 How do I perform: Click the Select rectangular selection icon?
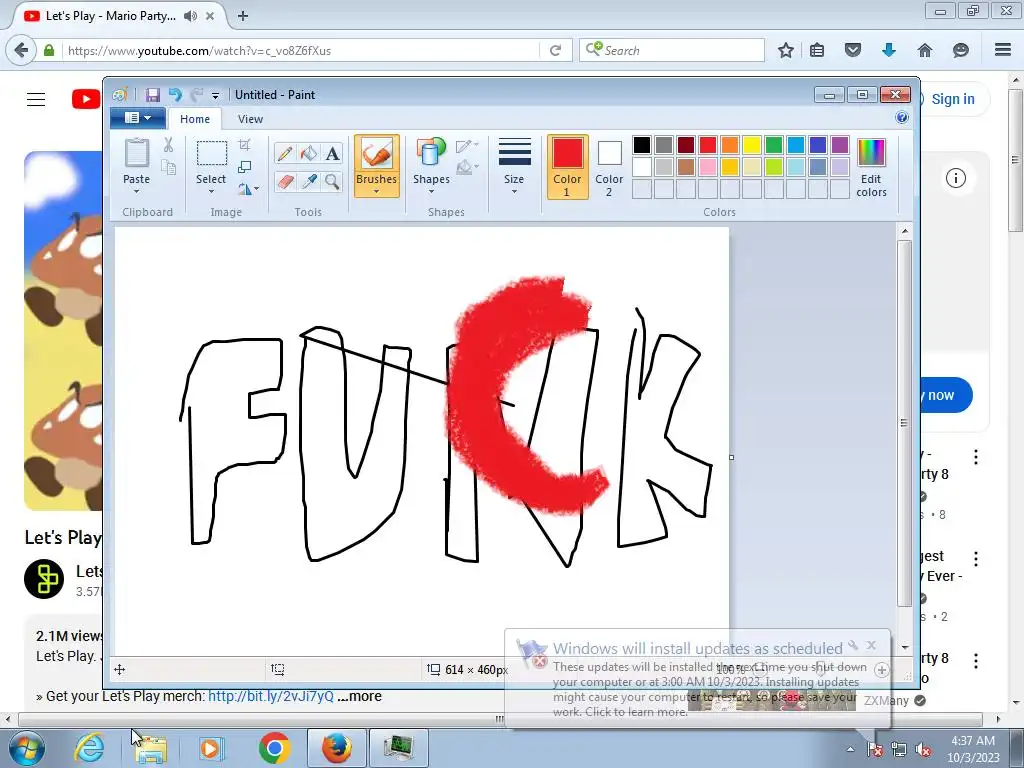(x=212, y=154)
